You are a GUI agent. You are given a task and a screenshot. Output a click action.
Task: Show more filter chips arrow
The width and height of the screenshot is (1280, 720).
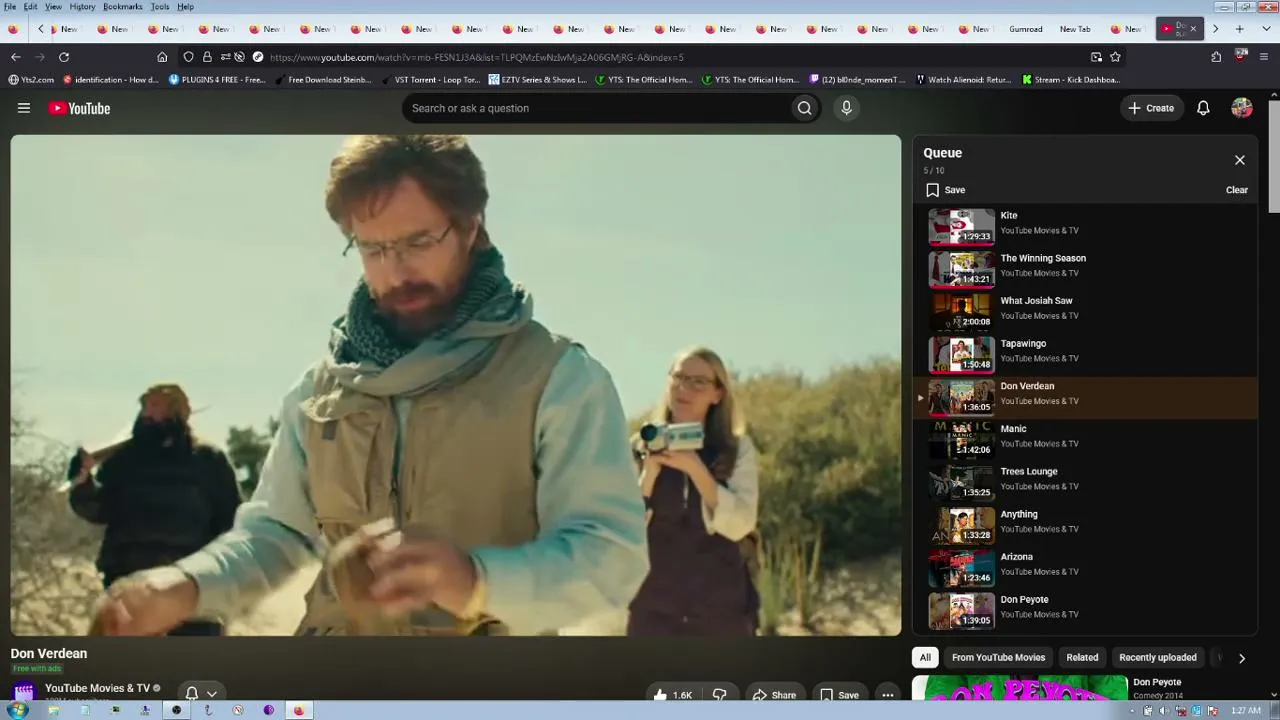pos(1242,658)
